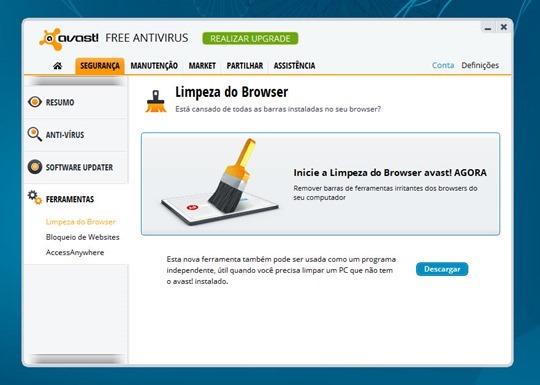
Task: Open AccessAnywhere sub-item
Action: tap(75, 252)
